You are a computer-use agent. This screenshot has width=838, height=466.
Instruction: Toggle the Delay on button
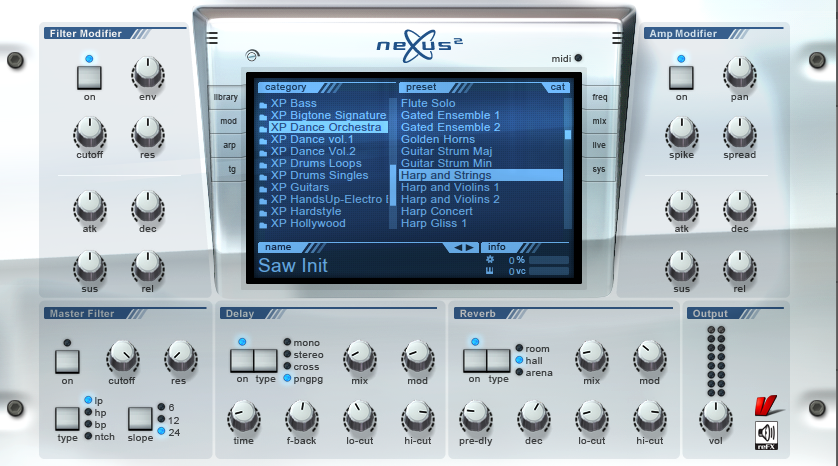242,361
